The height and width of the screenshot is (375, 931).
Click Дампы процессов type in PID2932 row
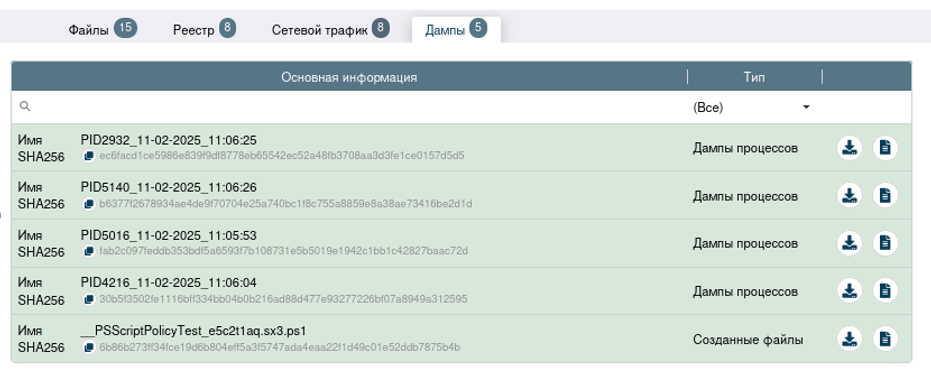point(745,148)
